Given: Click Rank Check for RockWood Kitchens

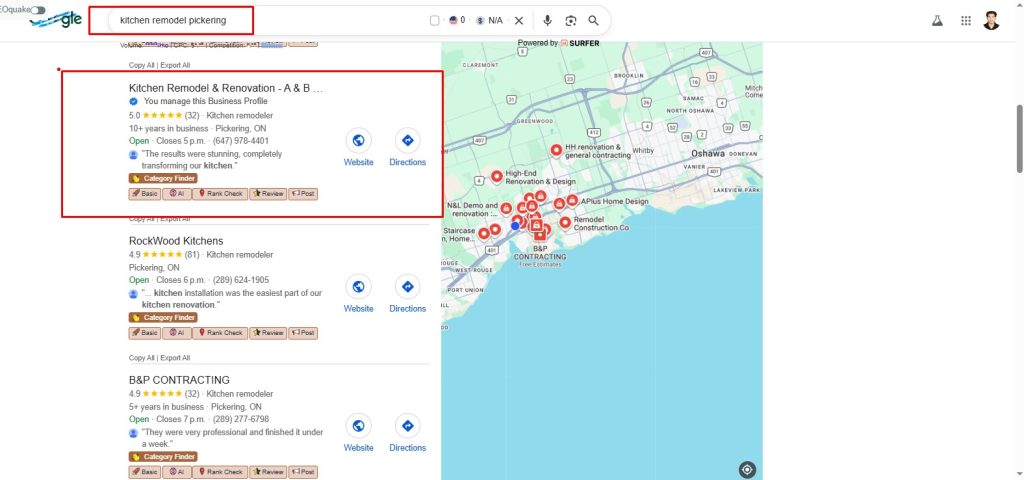Looking at the screenshot, I should pyautogui.click(x=220, y=333).
